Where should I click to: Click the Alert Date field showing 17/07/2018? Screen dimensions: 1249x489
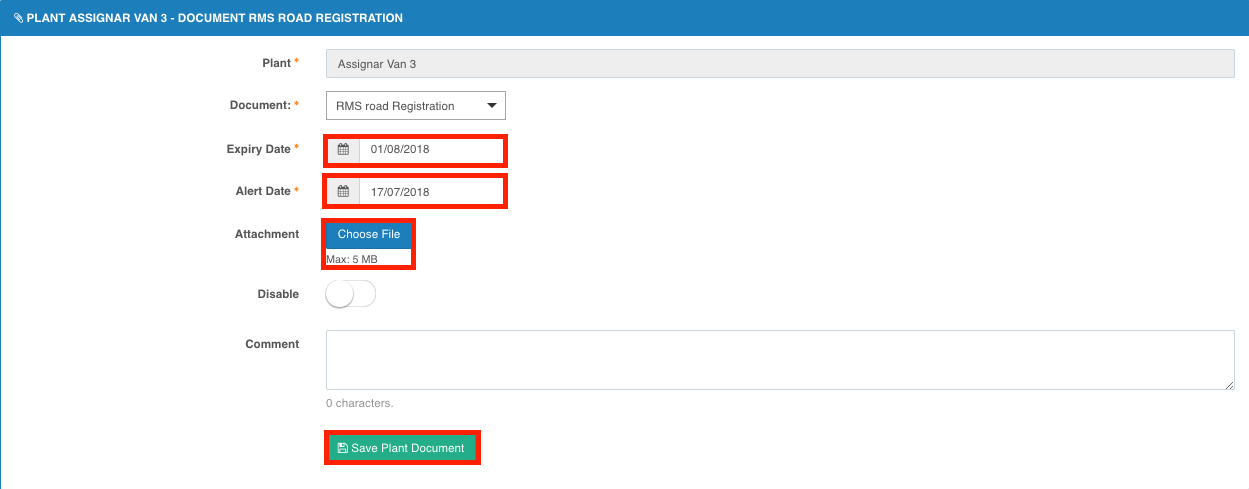pyautogui.click(x=432, y=192)
